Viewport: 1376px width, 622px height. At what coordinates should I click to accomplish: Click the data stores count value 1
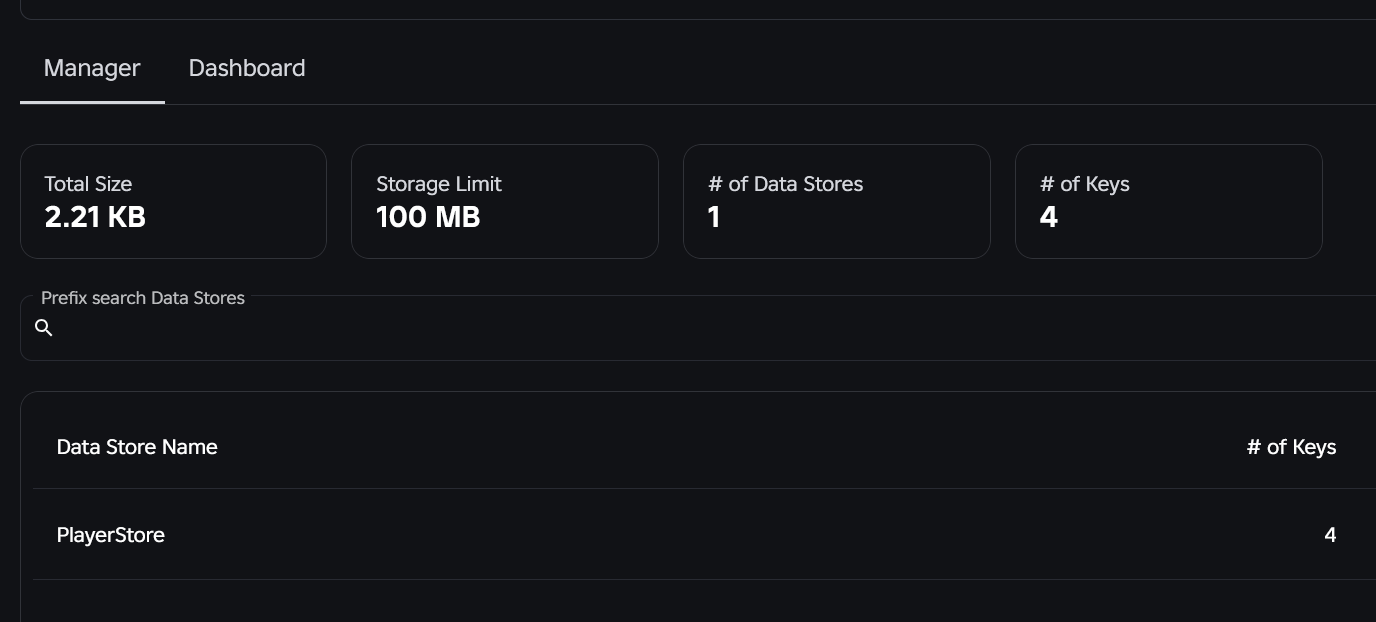coord(714,217)
